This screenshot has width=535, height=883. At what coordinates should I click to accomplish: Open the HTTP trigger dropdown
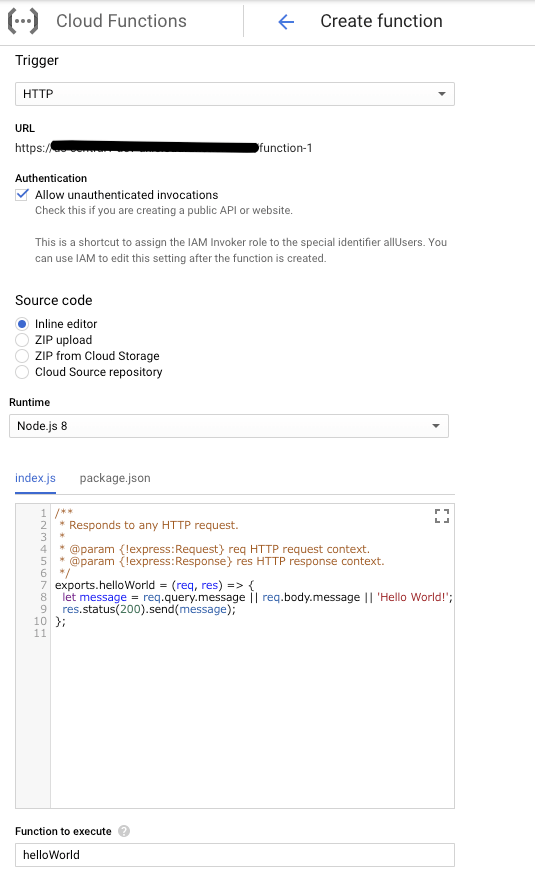click(235, 94)
